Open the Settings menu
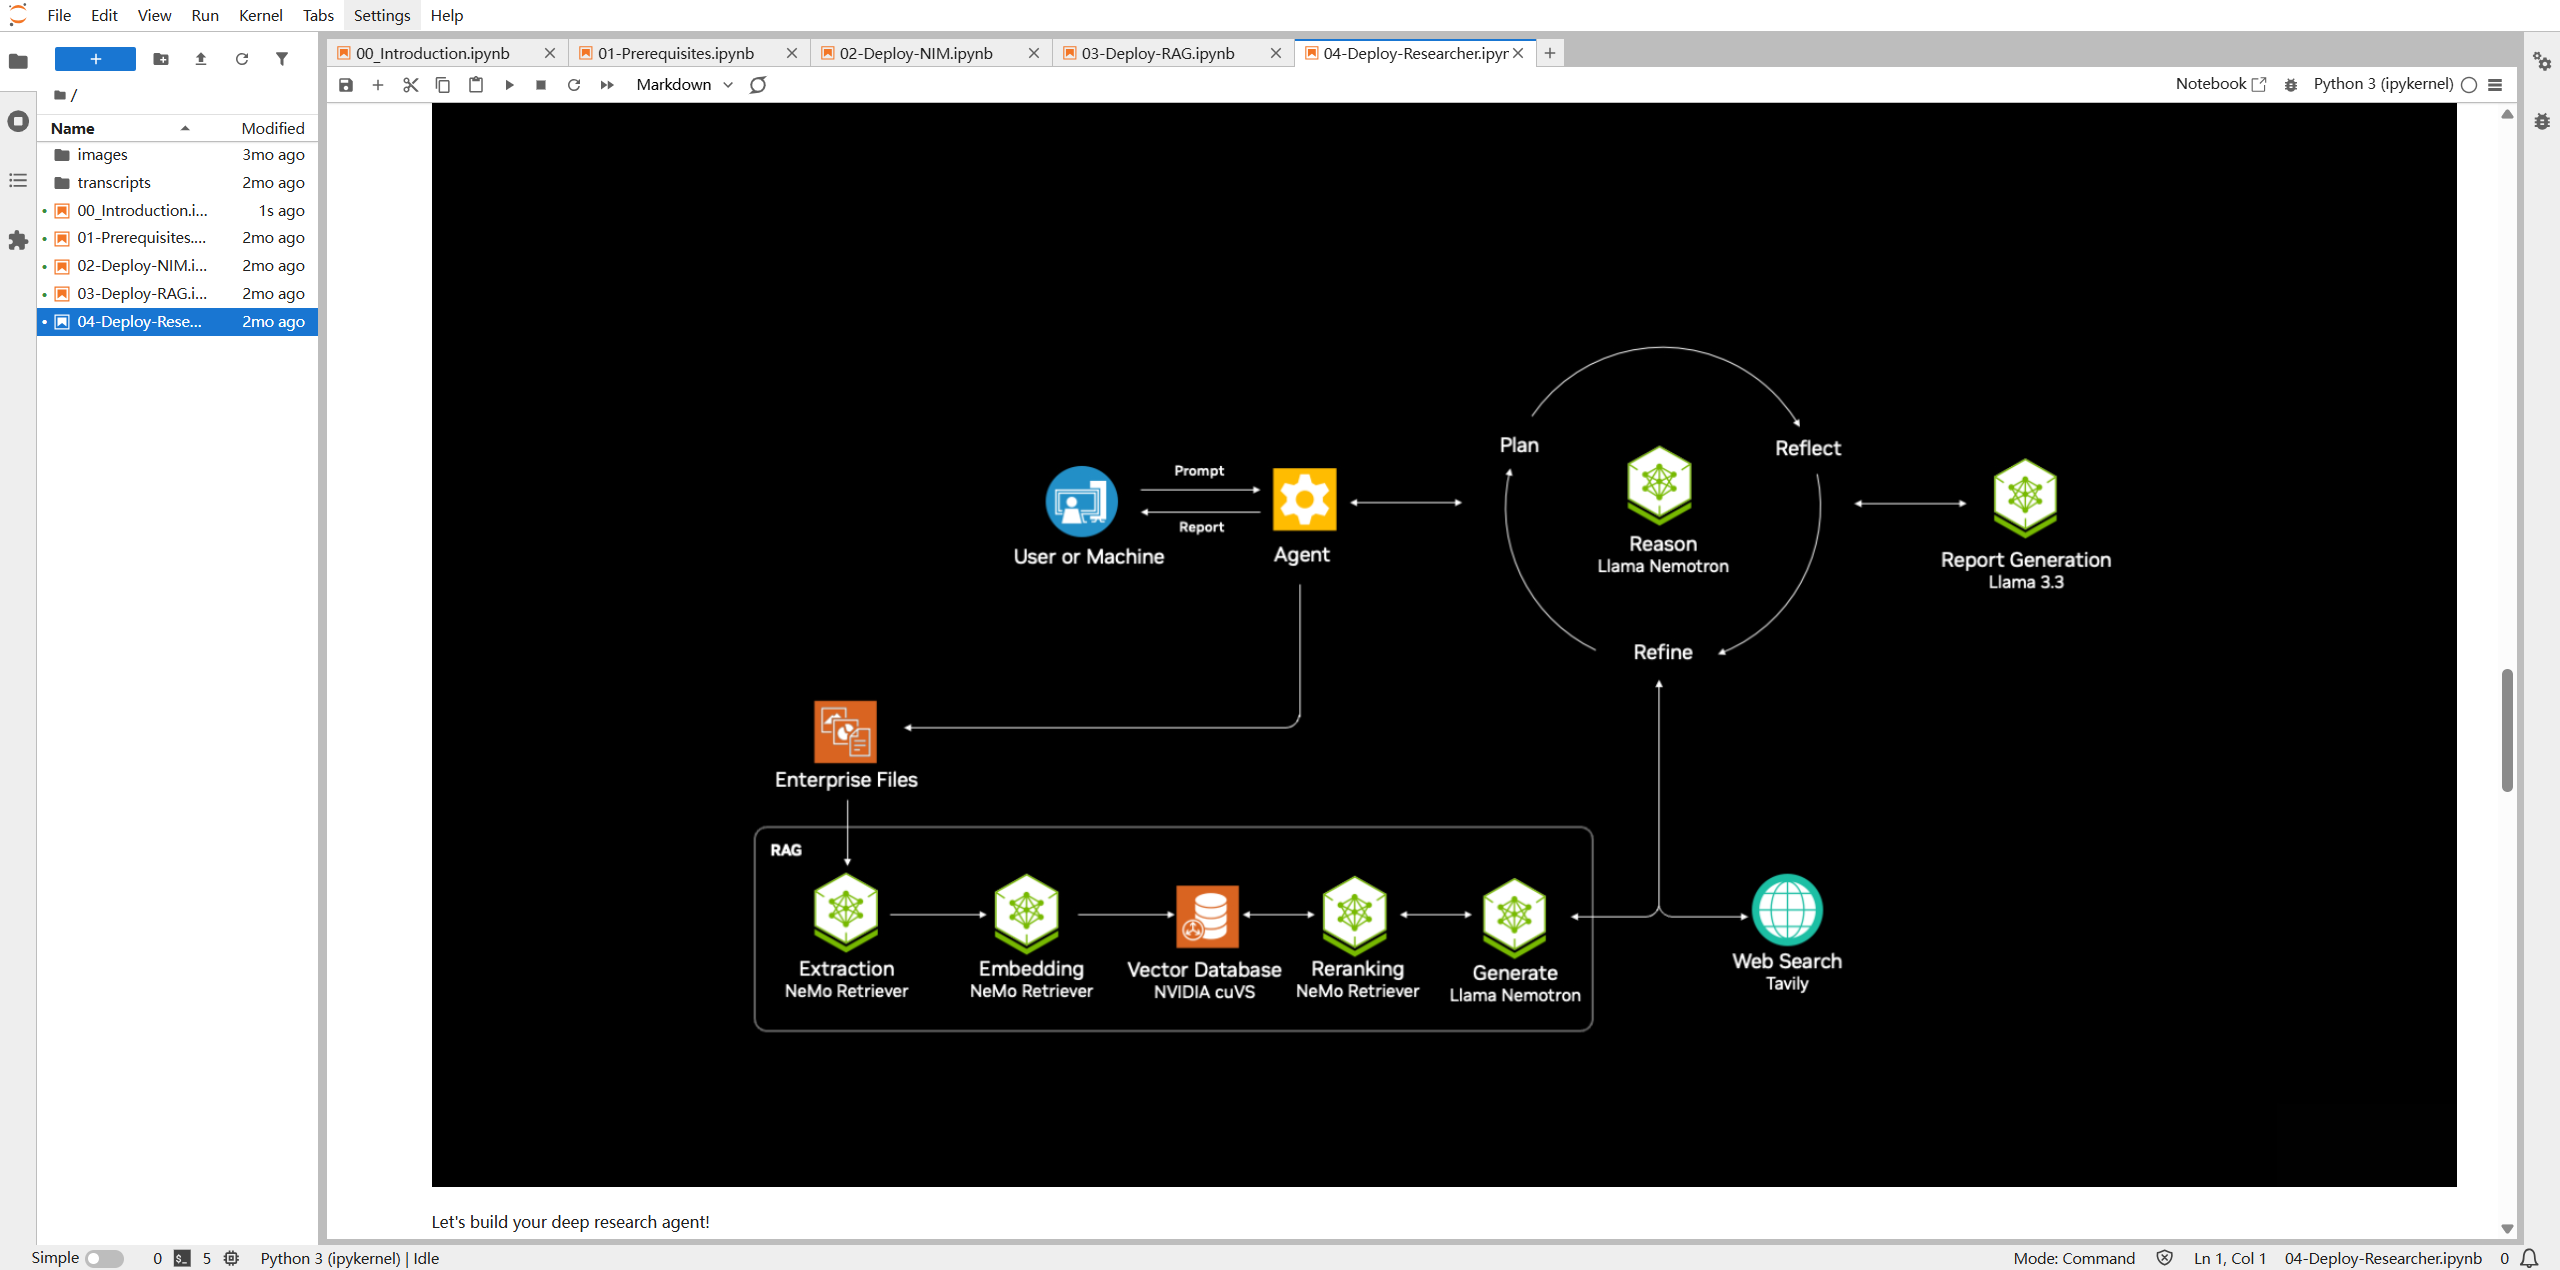Viewport: 2560px width, 1270px height. [x=382, y=15]
